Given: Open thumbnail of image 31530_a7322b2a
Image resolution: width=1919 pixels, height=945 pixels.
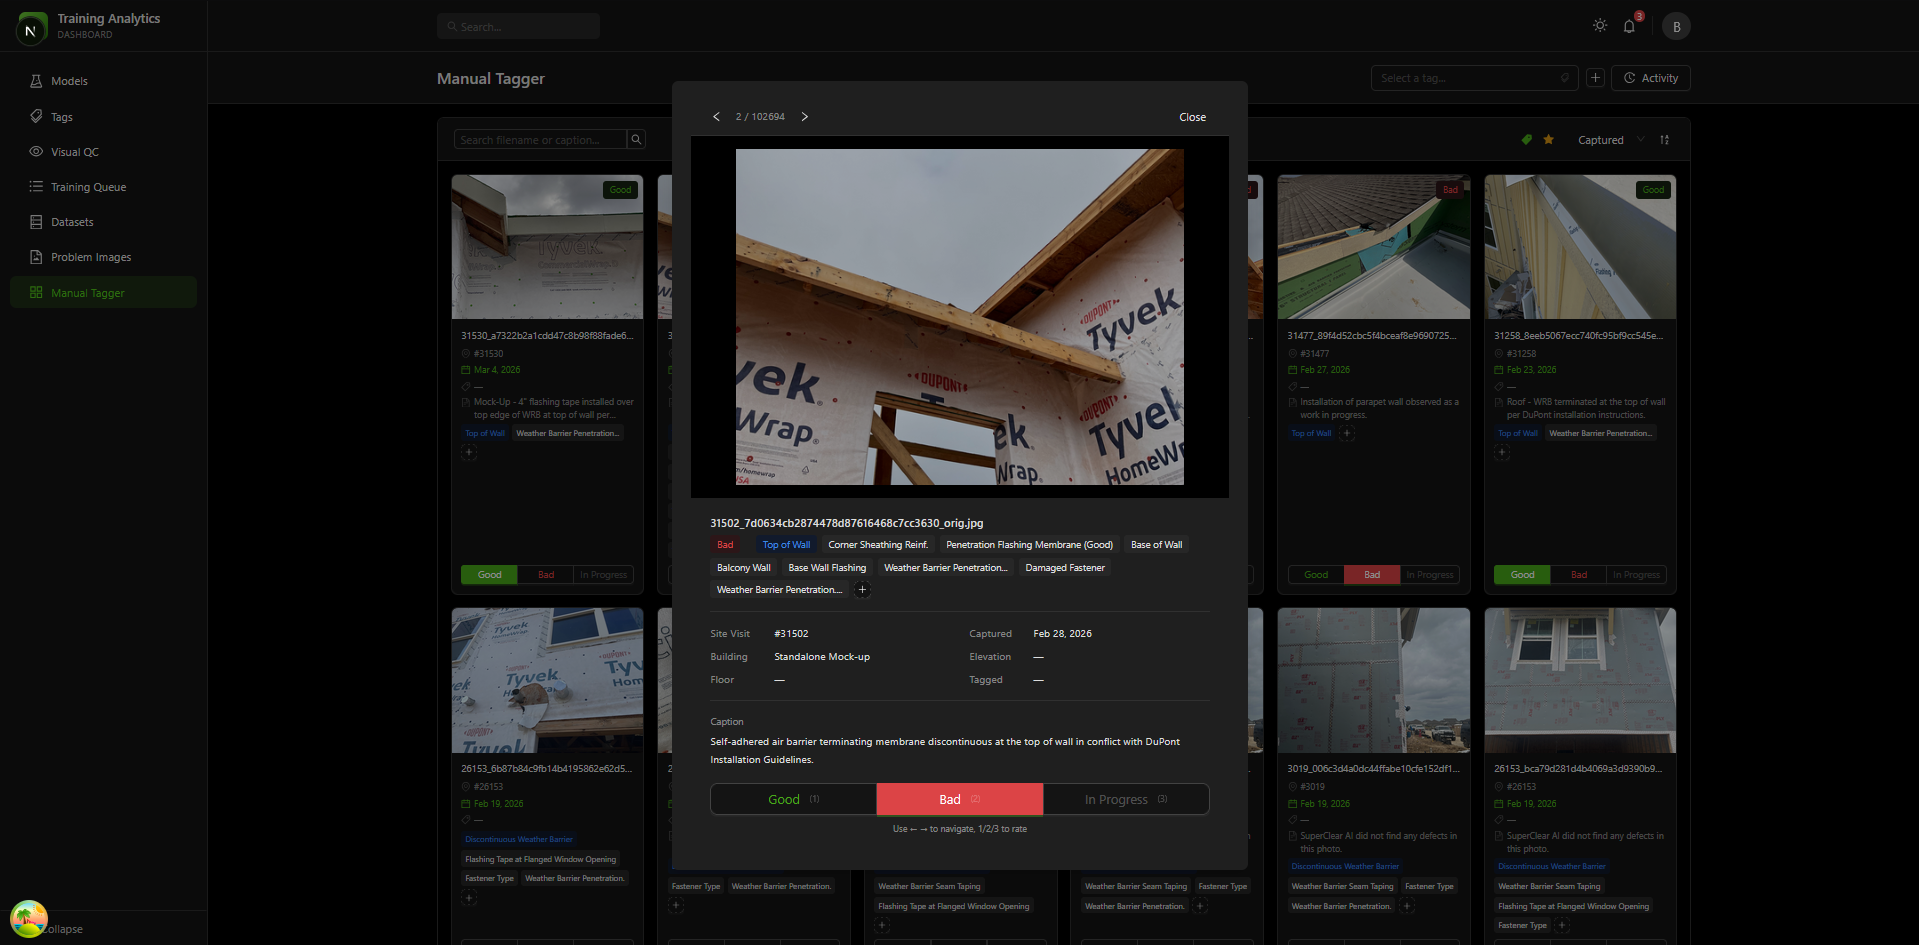Looking at the screenshot, I should [x=547, y=247].
